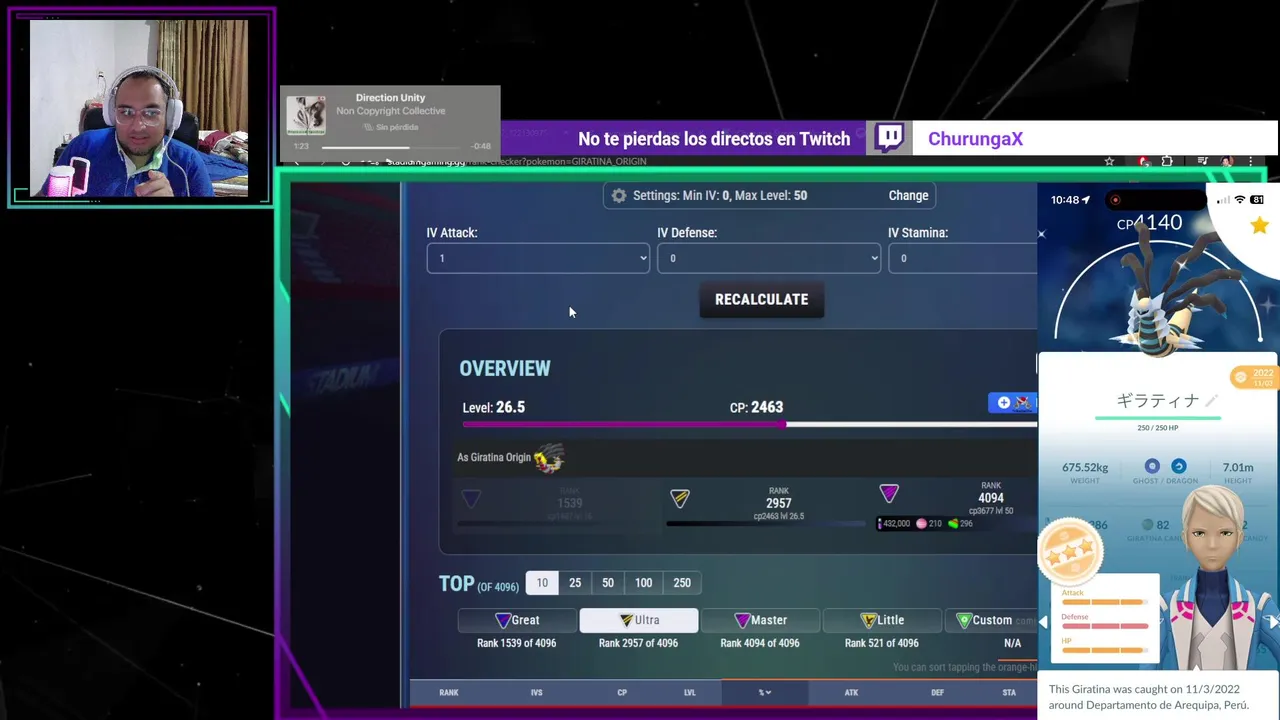The height and width of the screenshot is (720, 1280).
Task: Click the ChurungaX channel name
Action: click(975, 139)
